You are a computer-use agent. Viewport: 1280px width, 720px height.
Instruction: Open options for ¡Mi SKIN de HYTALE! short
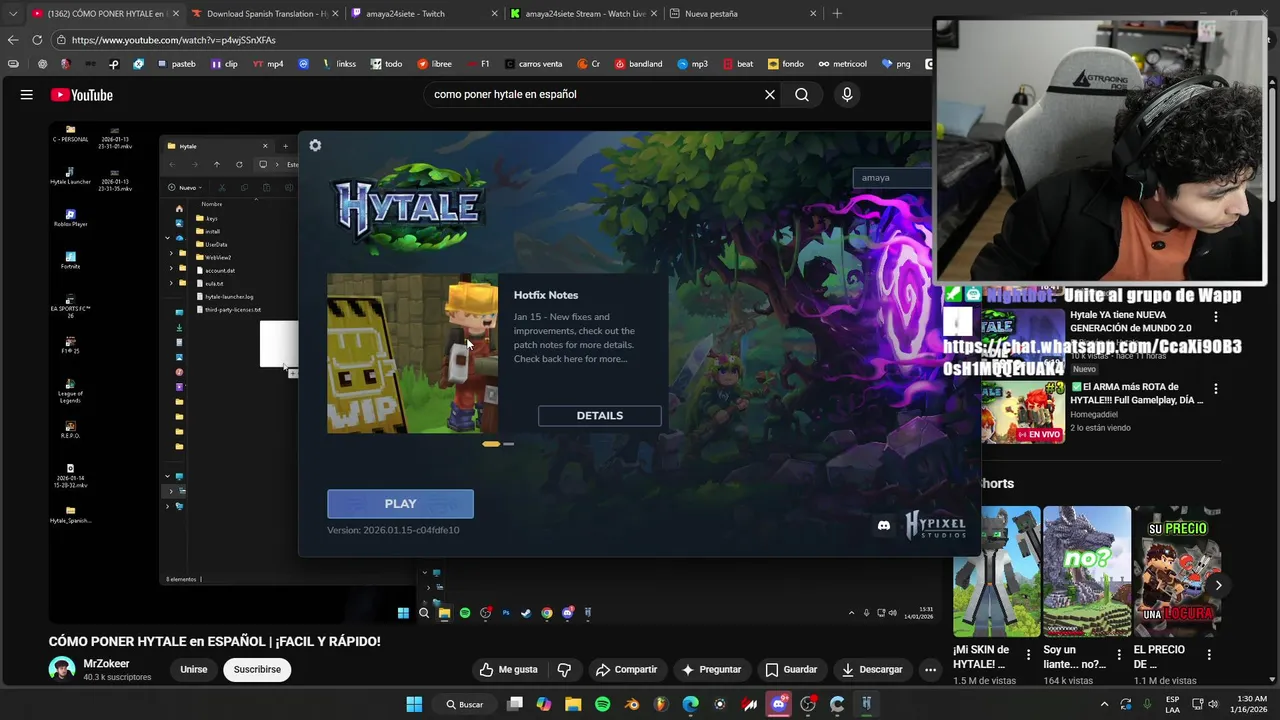click(1029, 655)
